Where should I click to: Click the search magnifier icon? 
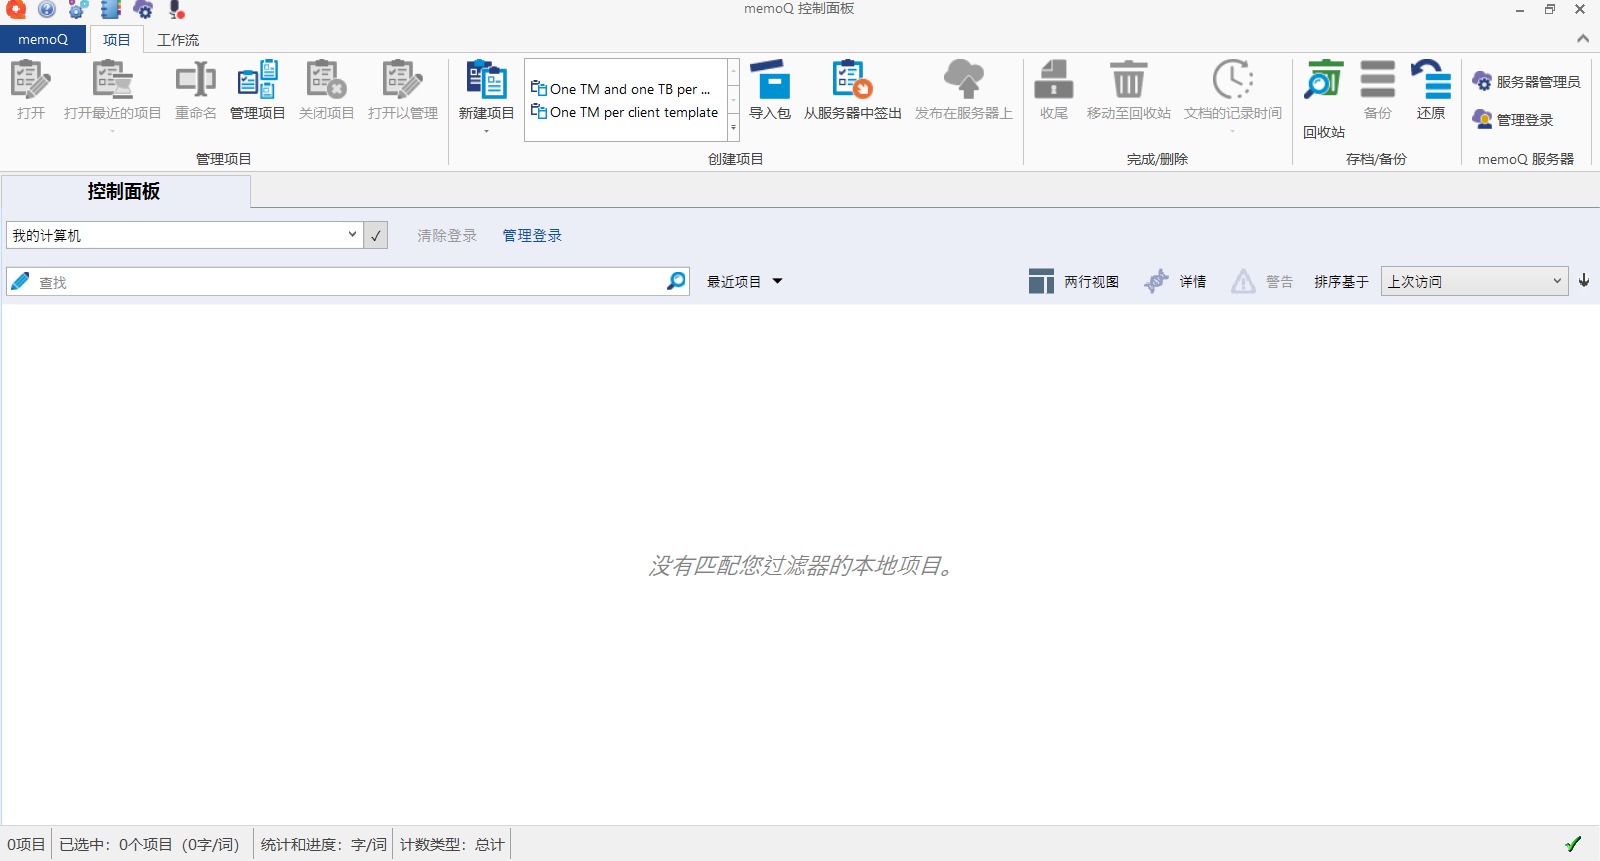click(x=676, y=281)
